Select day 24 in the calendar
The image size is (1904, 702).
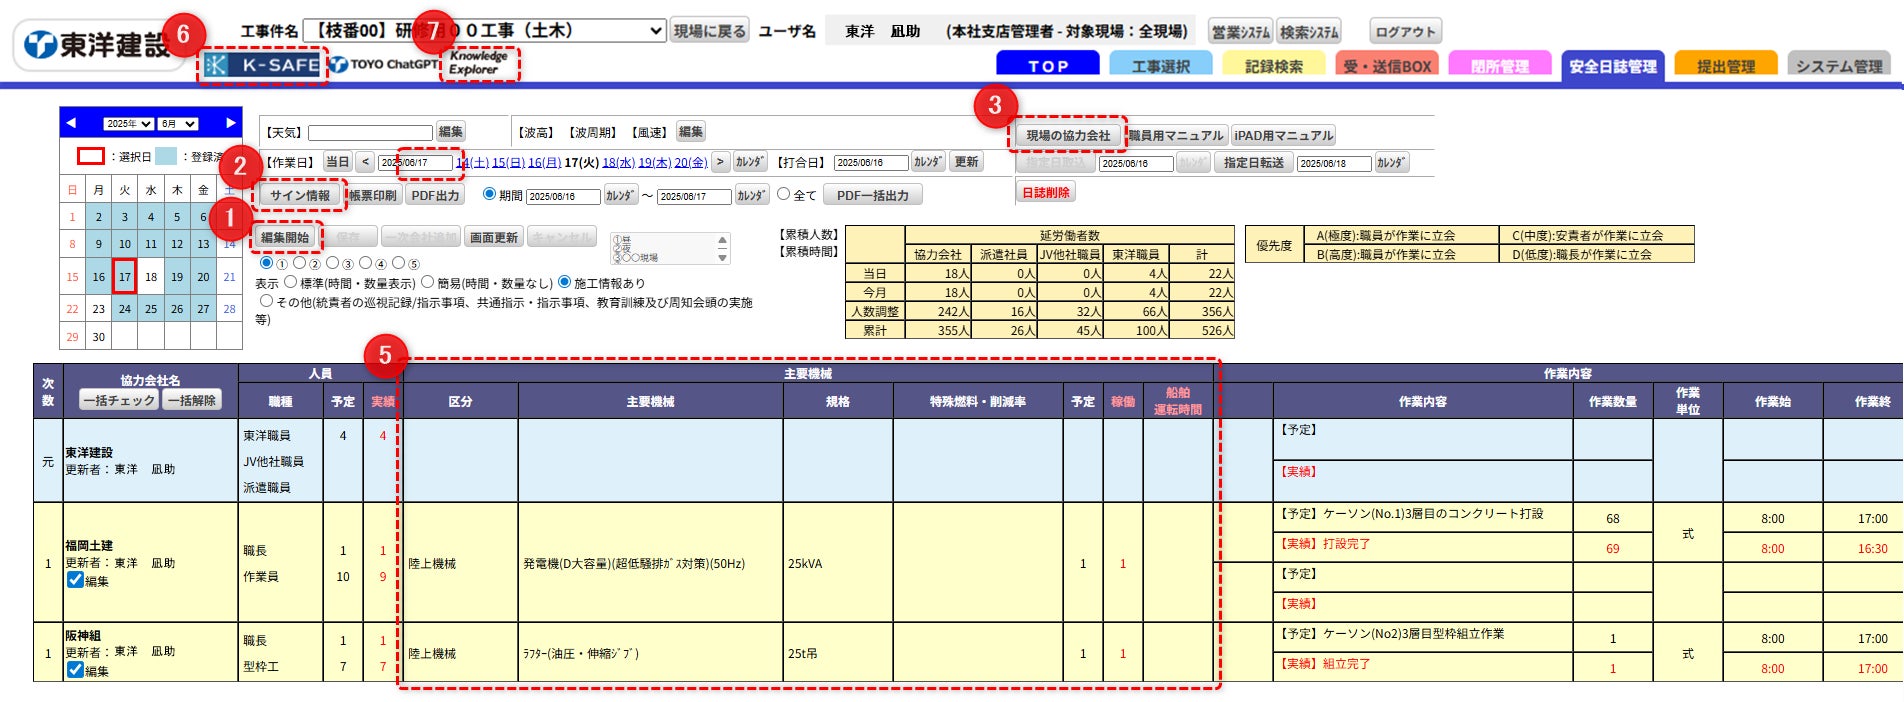coord(124,308)
